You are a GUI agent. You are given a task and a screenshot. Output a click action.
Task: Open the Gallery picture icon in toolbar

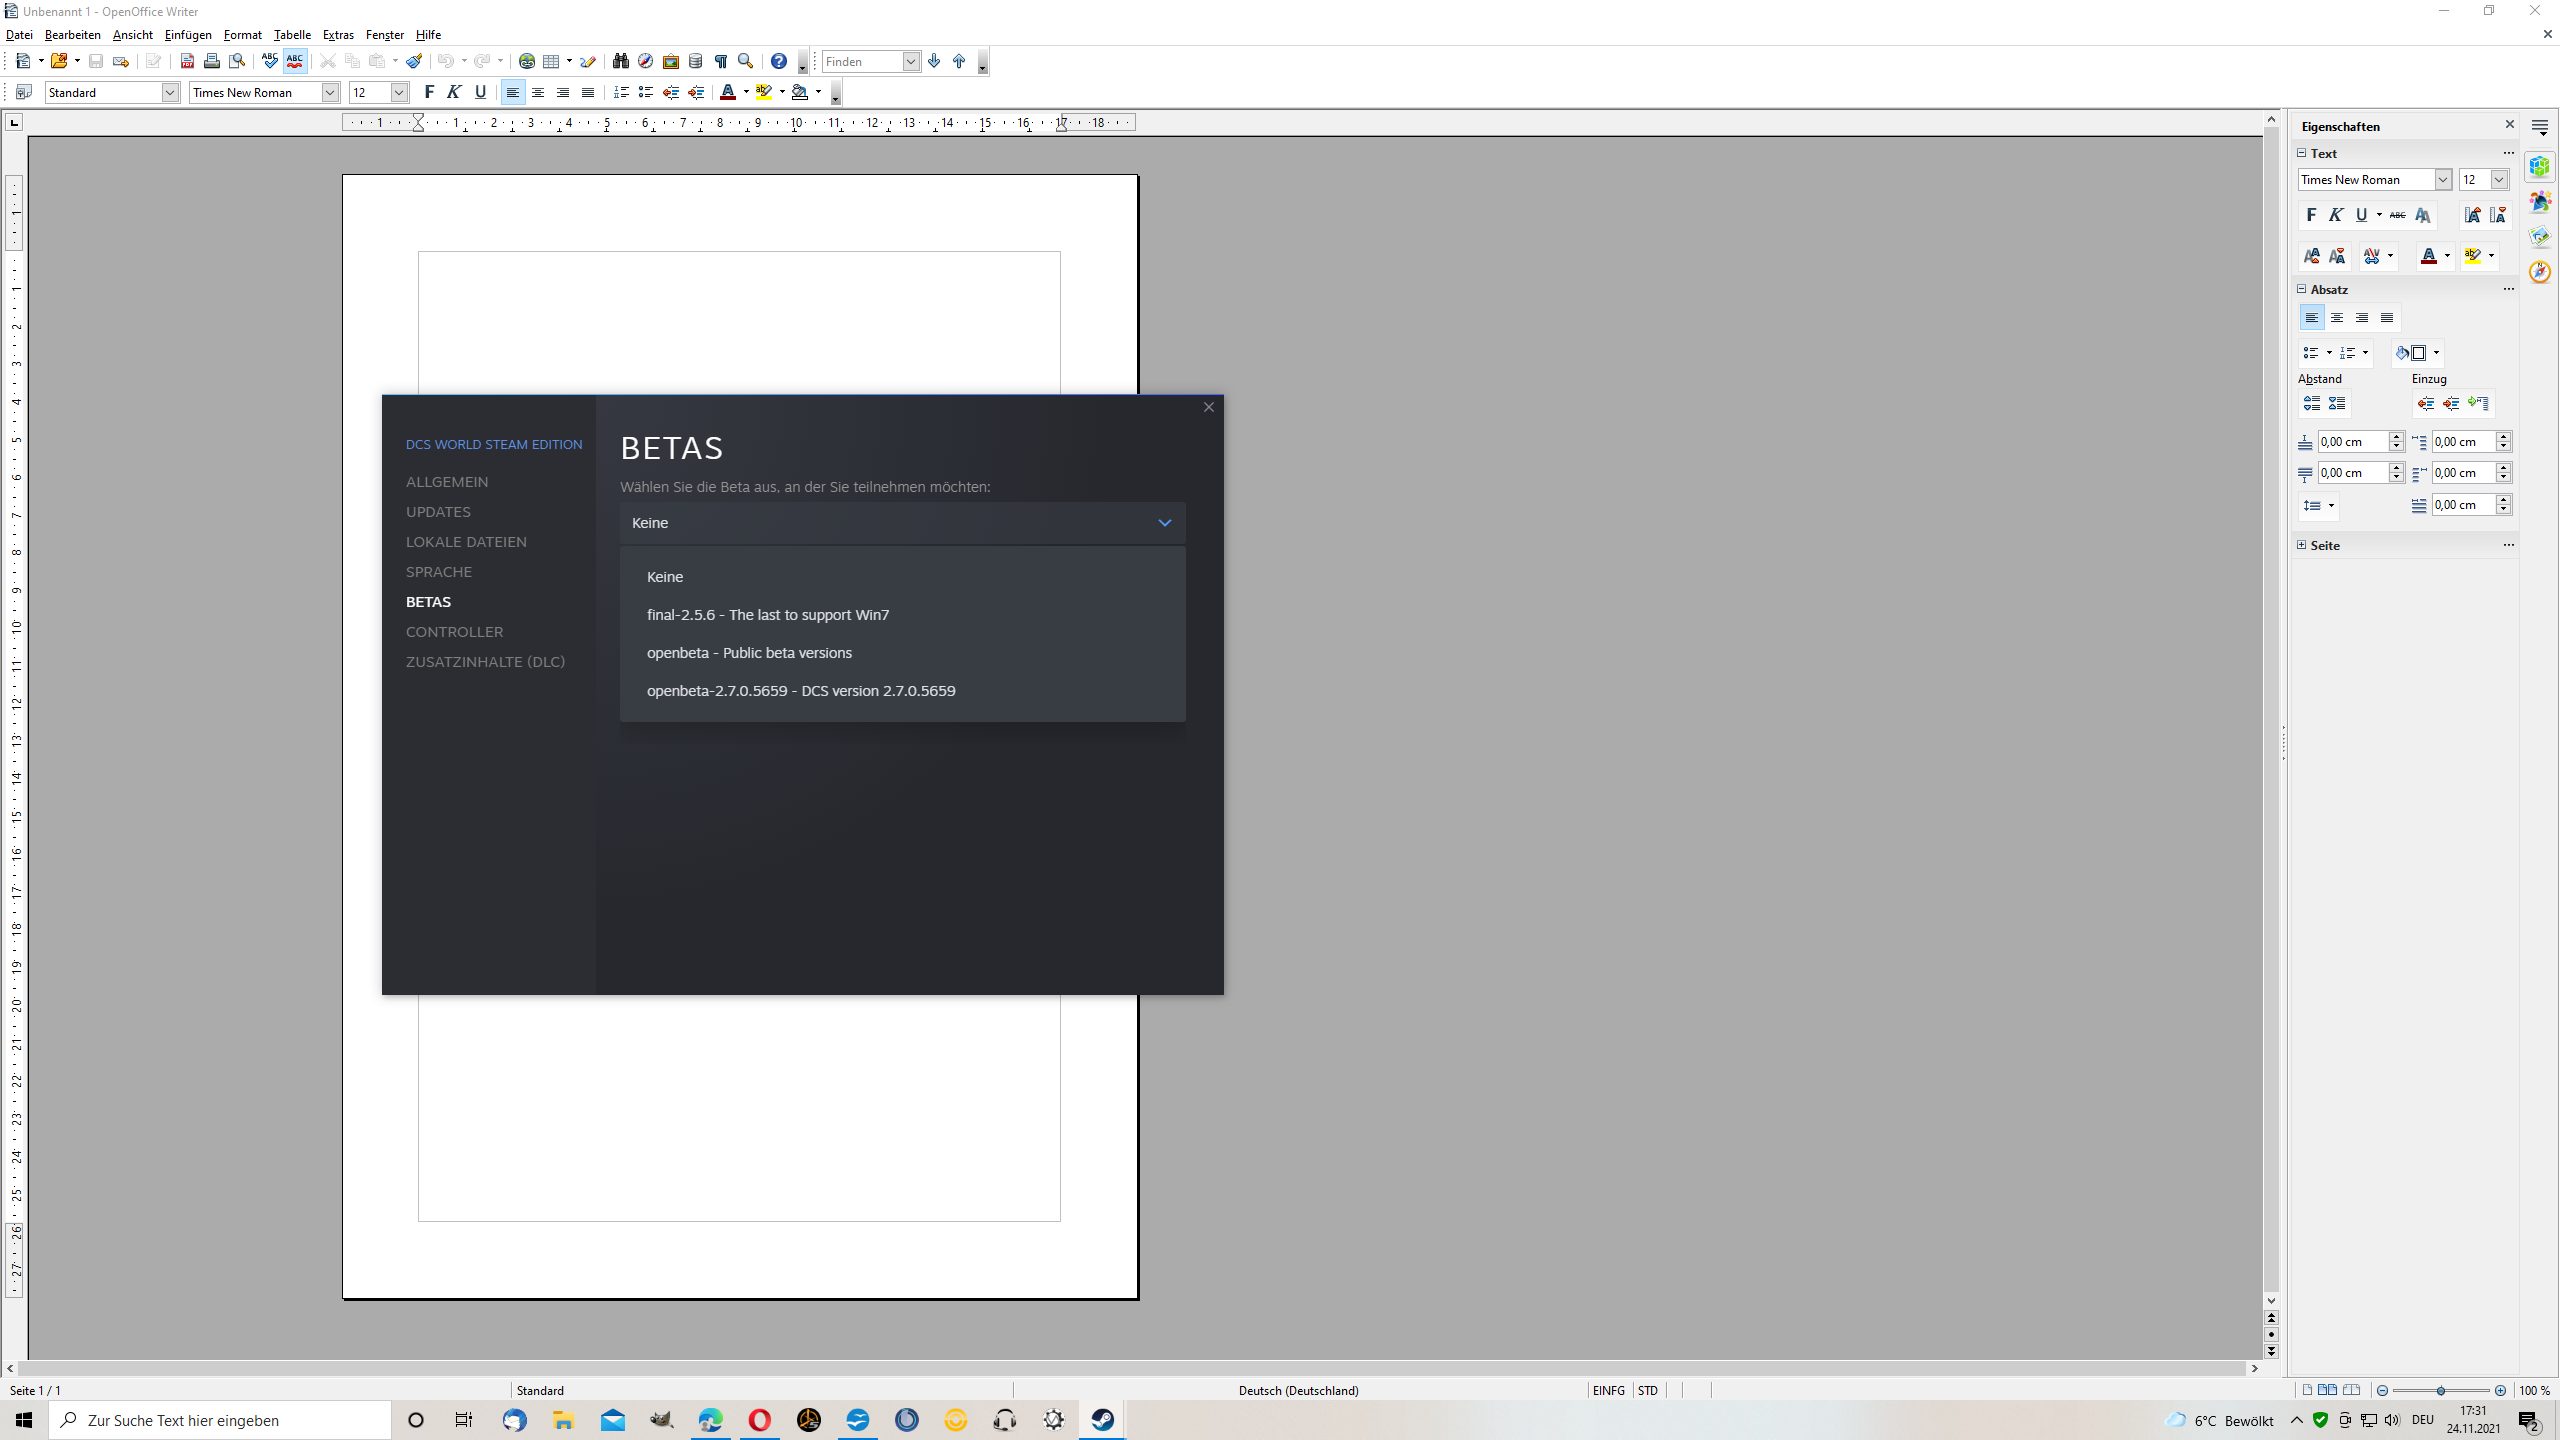[x=671, y=61]
